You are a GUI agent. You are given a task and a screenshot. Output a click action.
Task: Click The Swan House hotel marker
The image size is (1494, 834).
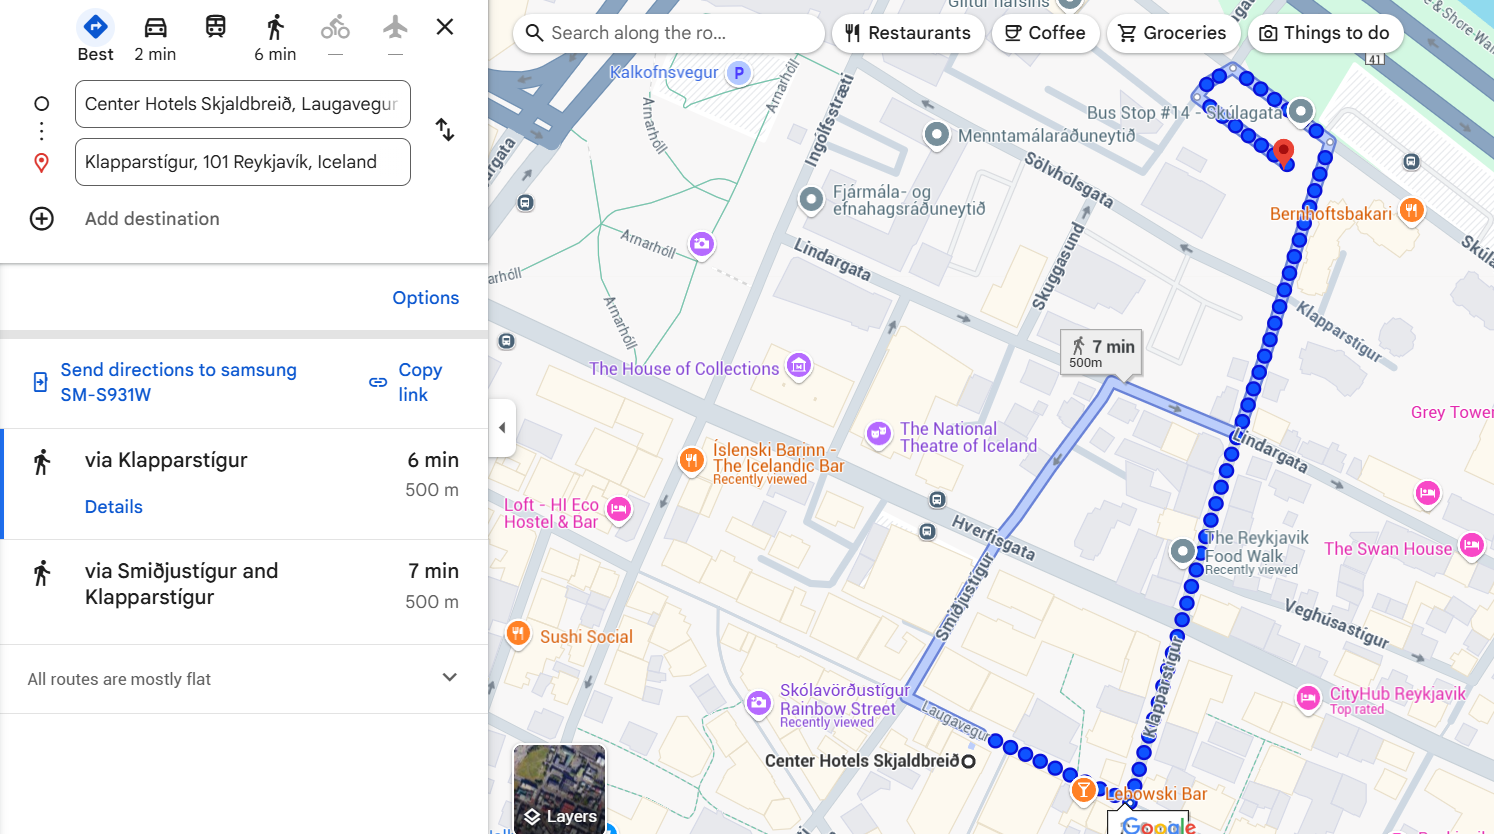[1471, 545]
